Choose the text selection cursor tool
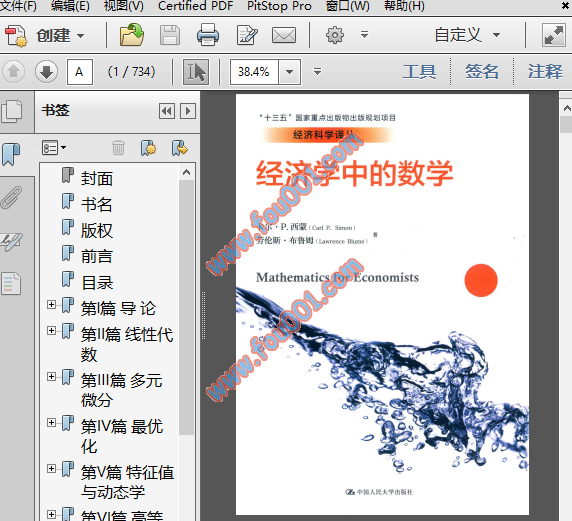This screenshot has height=521, width=572. point(196,72)
